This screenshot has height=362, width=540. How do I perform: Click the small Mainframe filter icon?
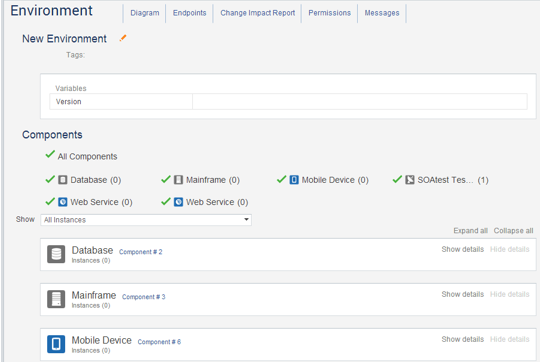click(178, 180)
